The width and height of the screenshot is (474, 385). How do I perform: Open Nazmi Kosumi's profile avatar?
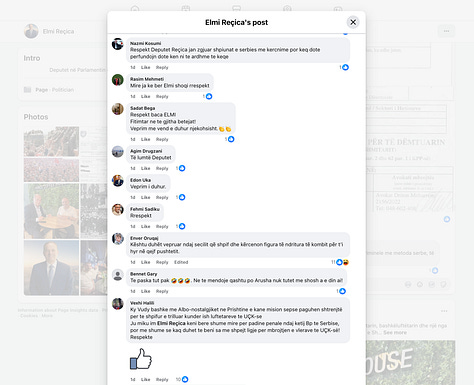(118, 44)
